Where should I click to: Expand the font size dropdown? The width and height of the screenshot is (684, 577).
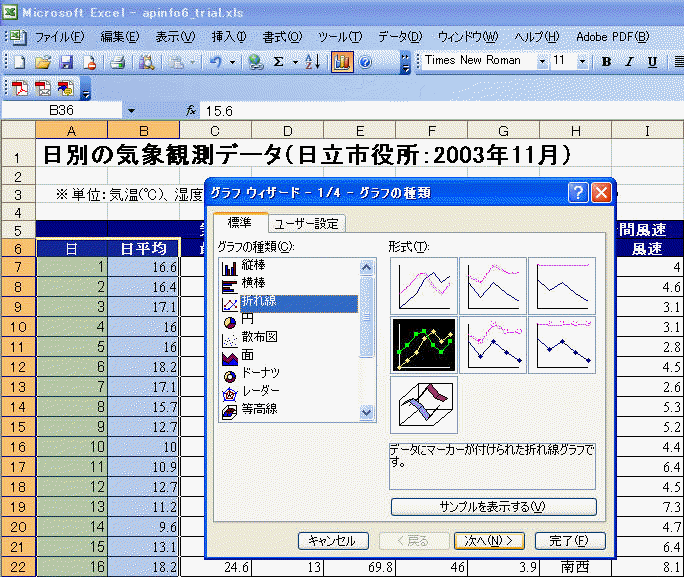pos(585,62)
